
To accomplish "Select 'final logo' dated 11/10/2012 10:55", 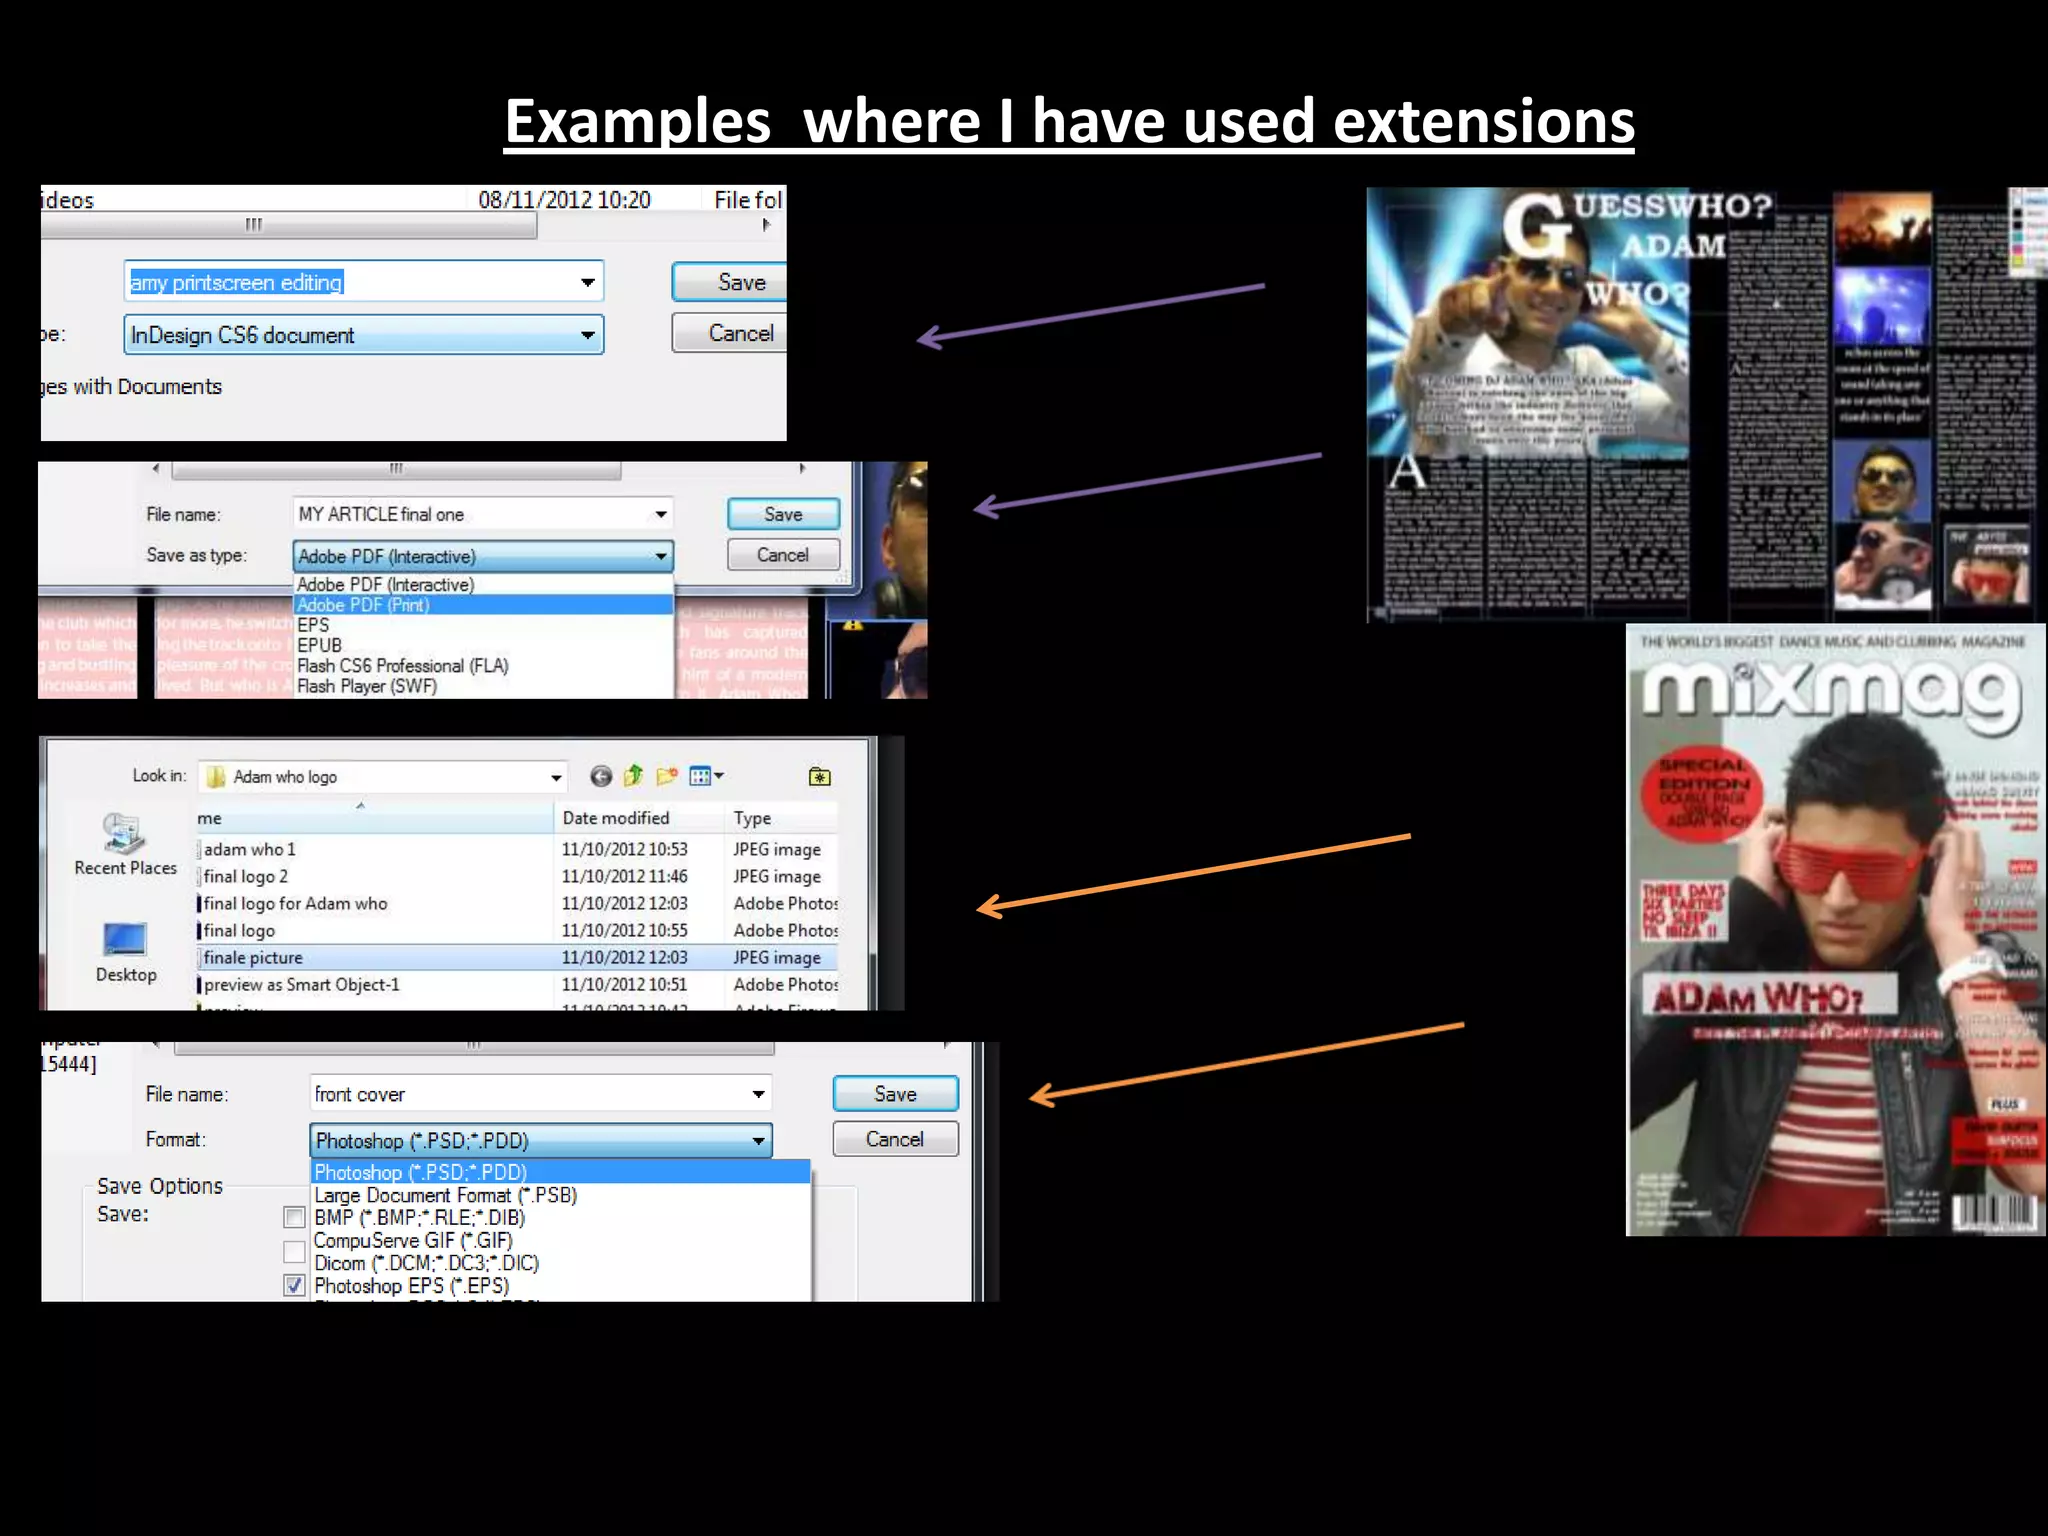I will (517, 930).
